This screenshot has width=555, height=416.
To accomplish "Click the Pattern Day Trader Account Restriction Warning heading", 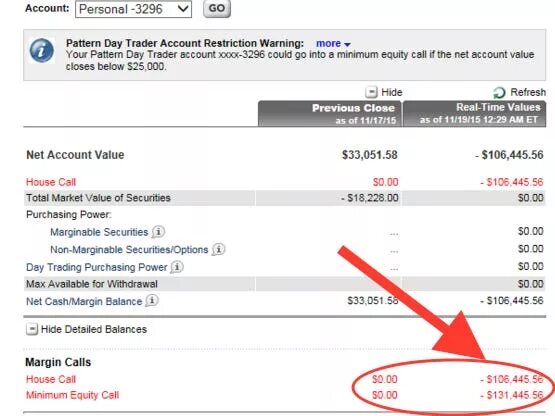I will (x=185, y=43).
